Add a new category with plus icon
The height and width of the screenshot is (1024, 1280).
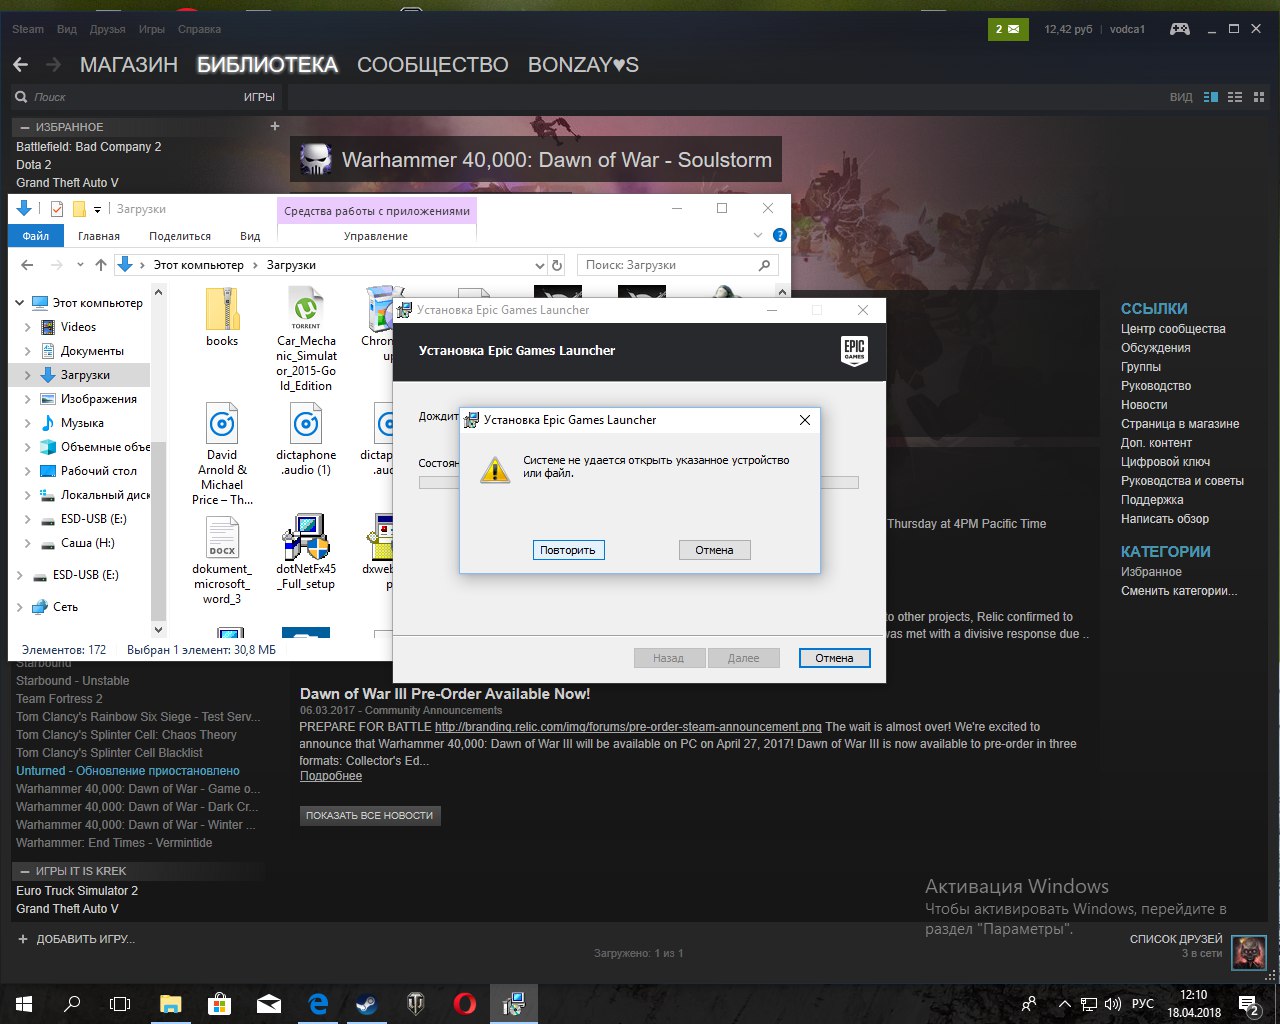pyautogui.click(x=275, y=126)
